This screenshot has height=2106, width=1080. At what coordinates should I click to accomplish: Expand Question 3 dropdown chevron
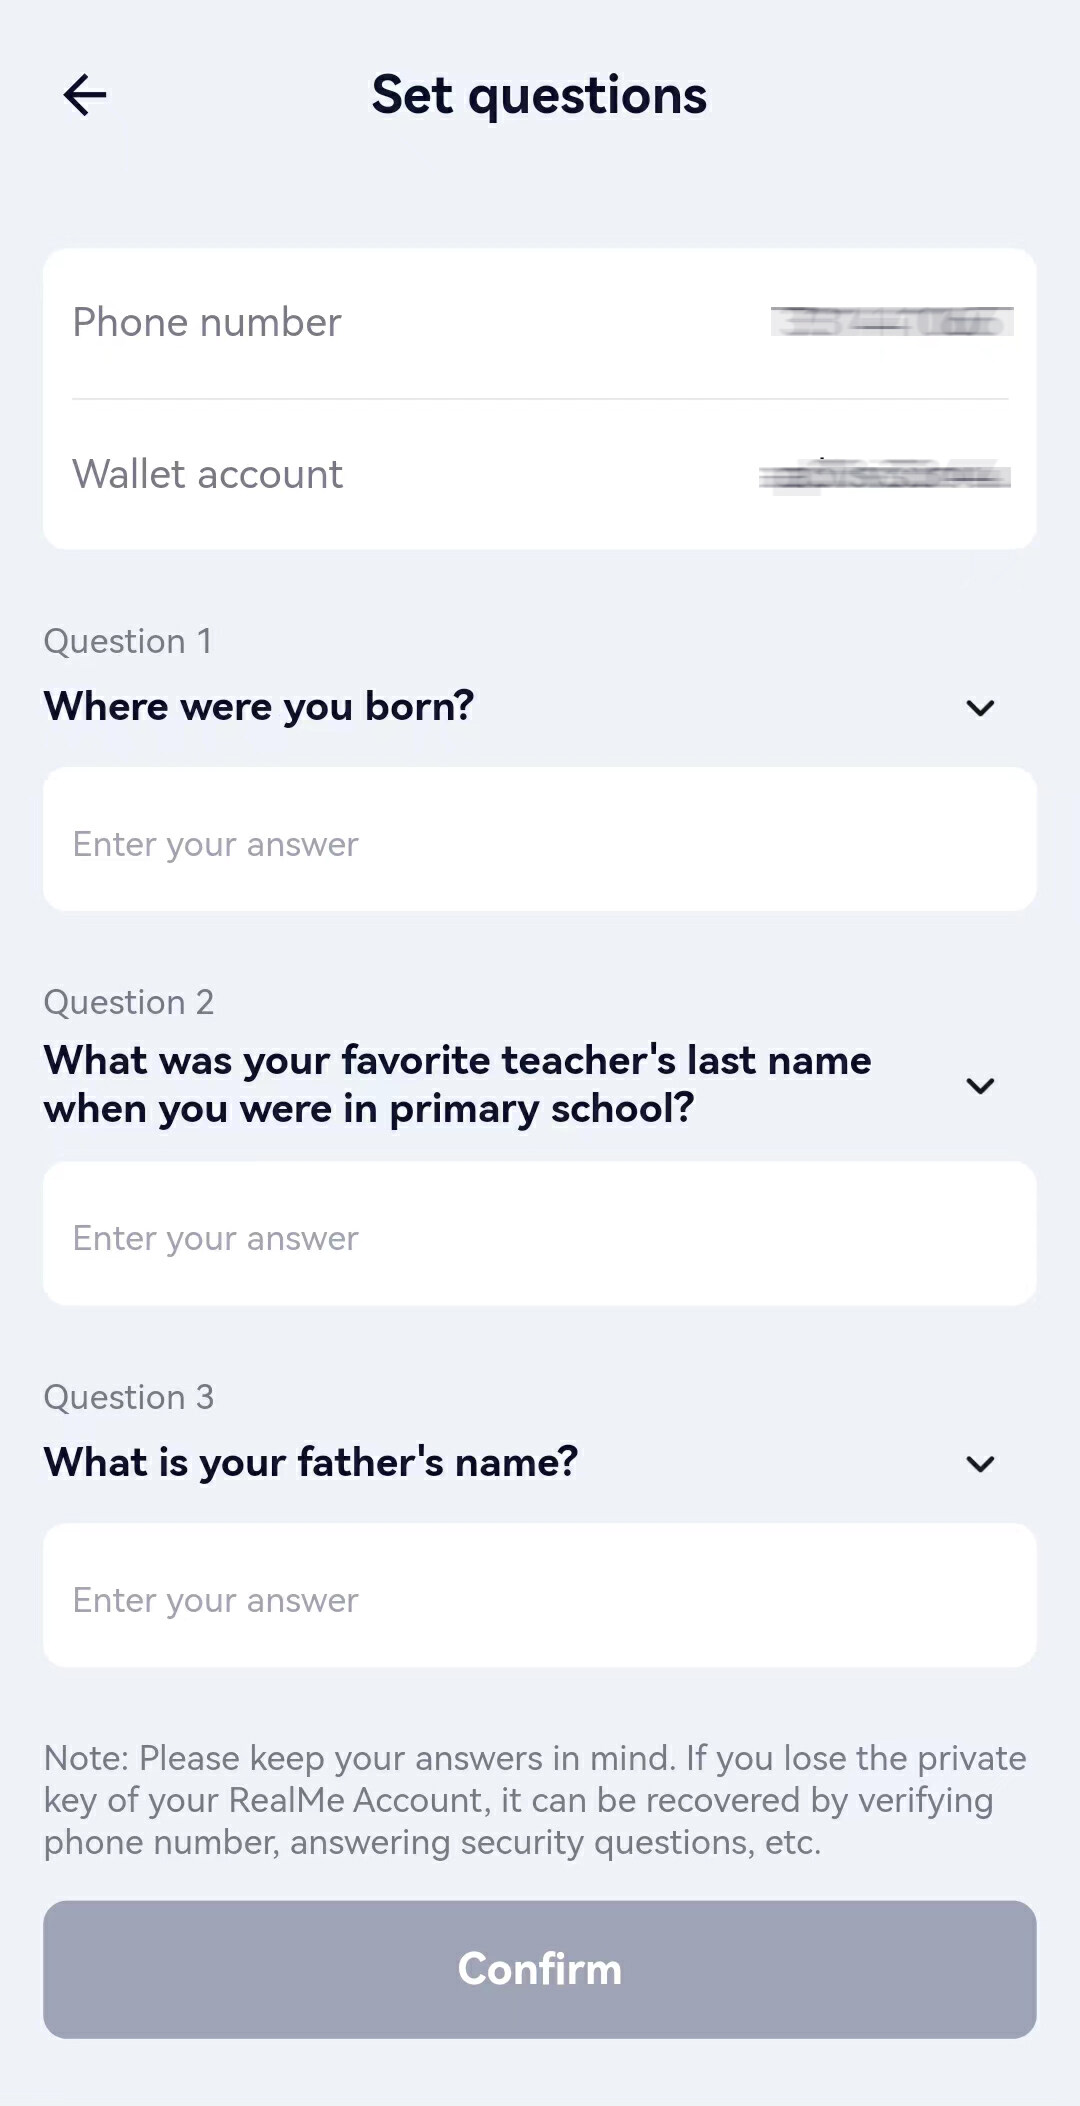point(980,1464)
